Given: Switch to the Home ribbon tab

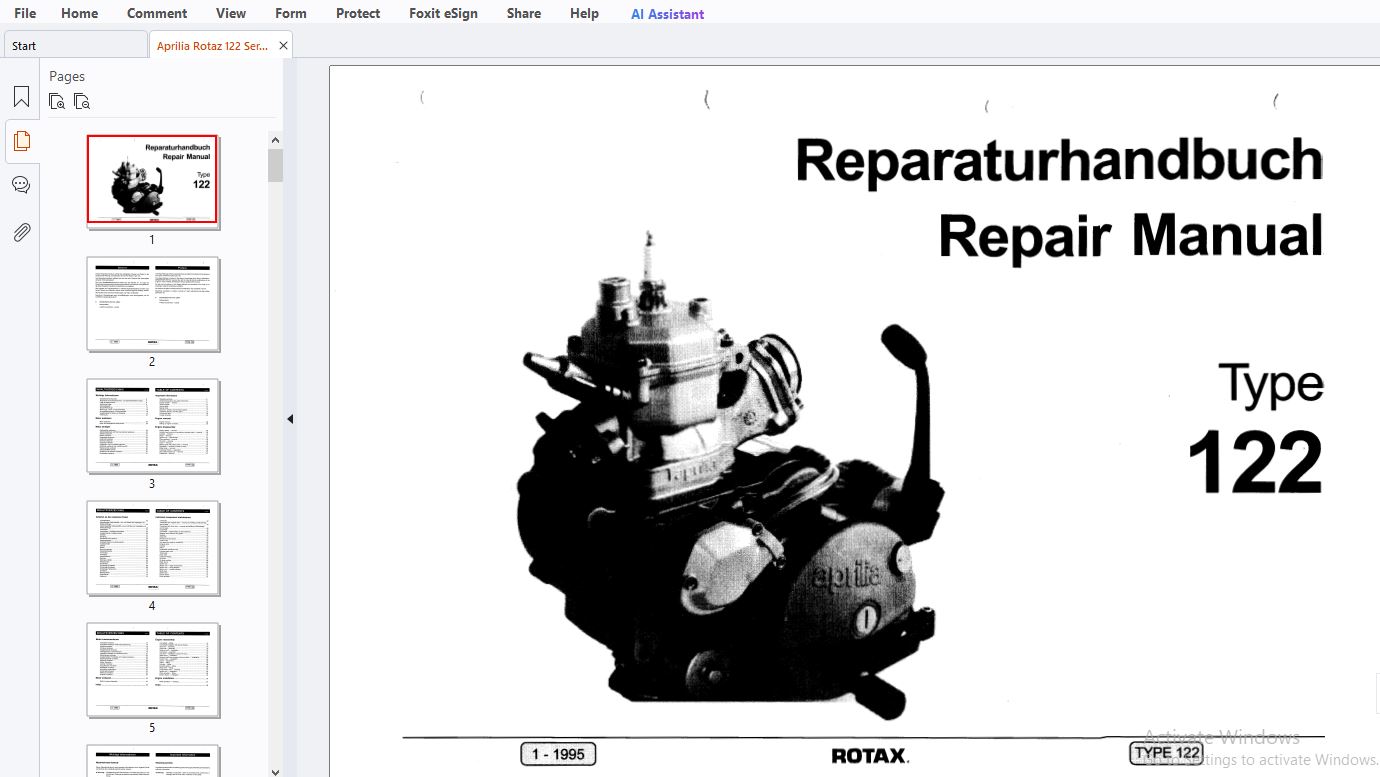Looking at the screenshot, I should (80, 13).
